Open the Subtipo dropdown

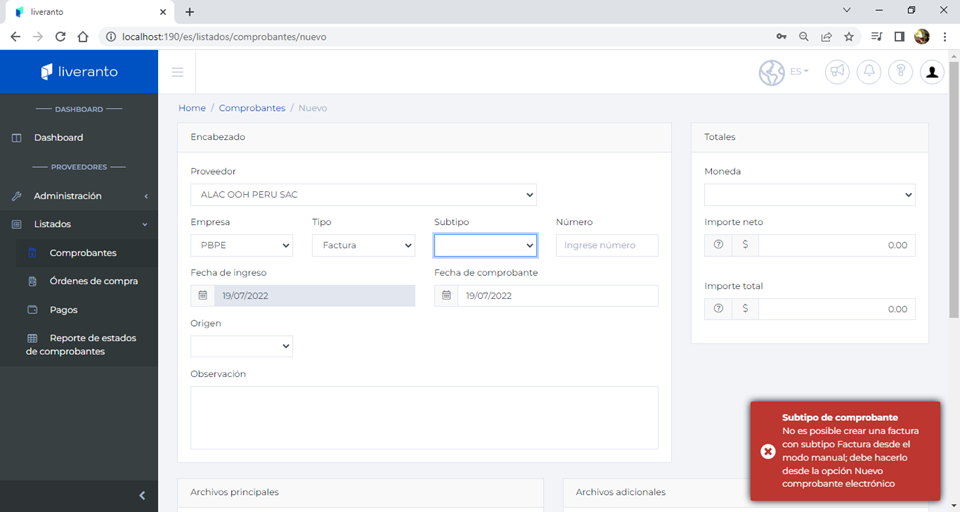click(486, 245)
